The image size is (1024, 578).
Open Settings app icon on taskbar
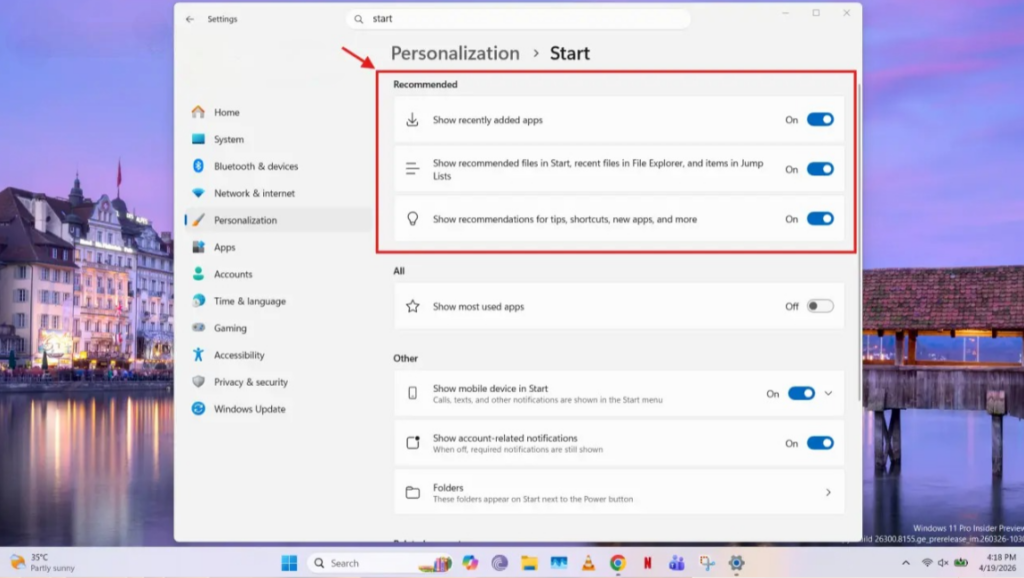click(x=736, y=563)
